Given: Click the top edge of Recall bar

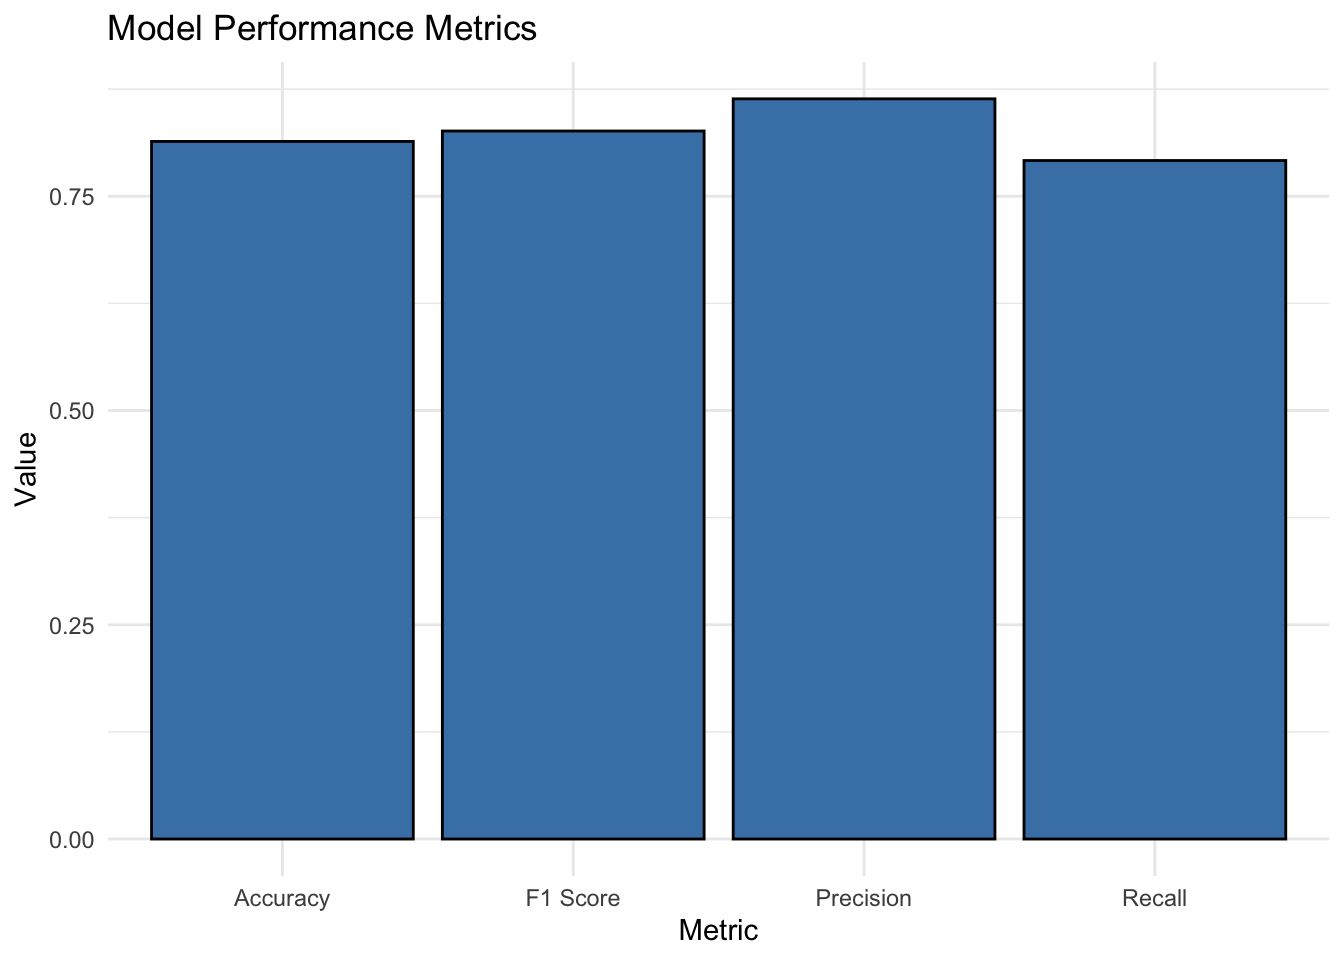Looking at the screenshot, I should tap(1155, 160).
